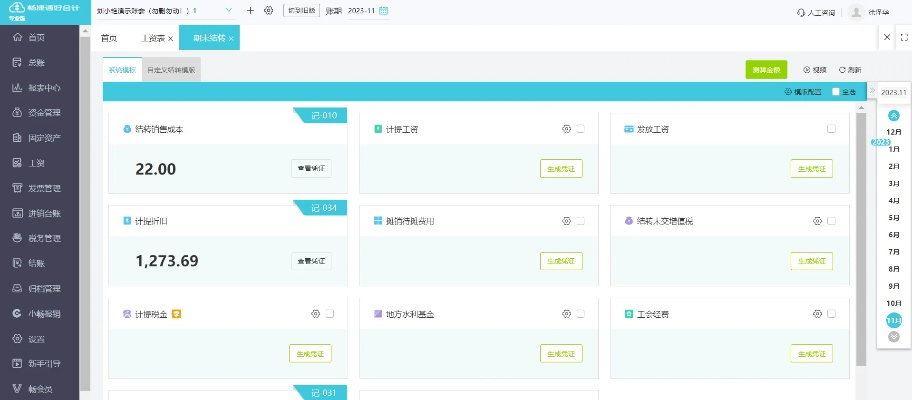This screenshot has height=400, width=912.
Task: Check the 工会经费 card checkbox
Action: click(x=831, y=313)
